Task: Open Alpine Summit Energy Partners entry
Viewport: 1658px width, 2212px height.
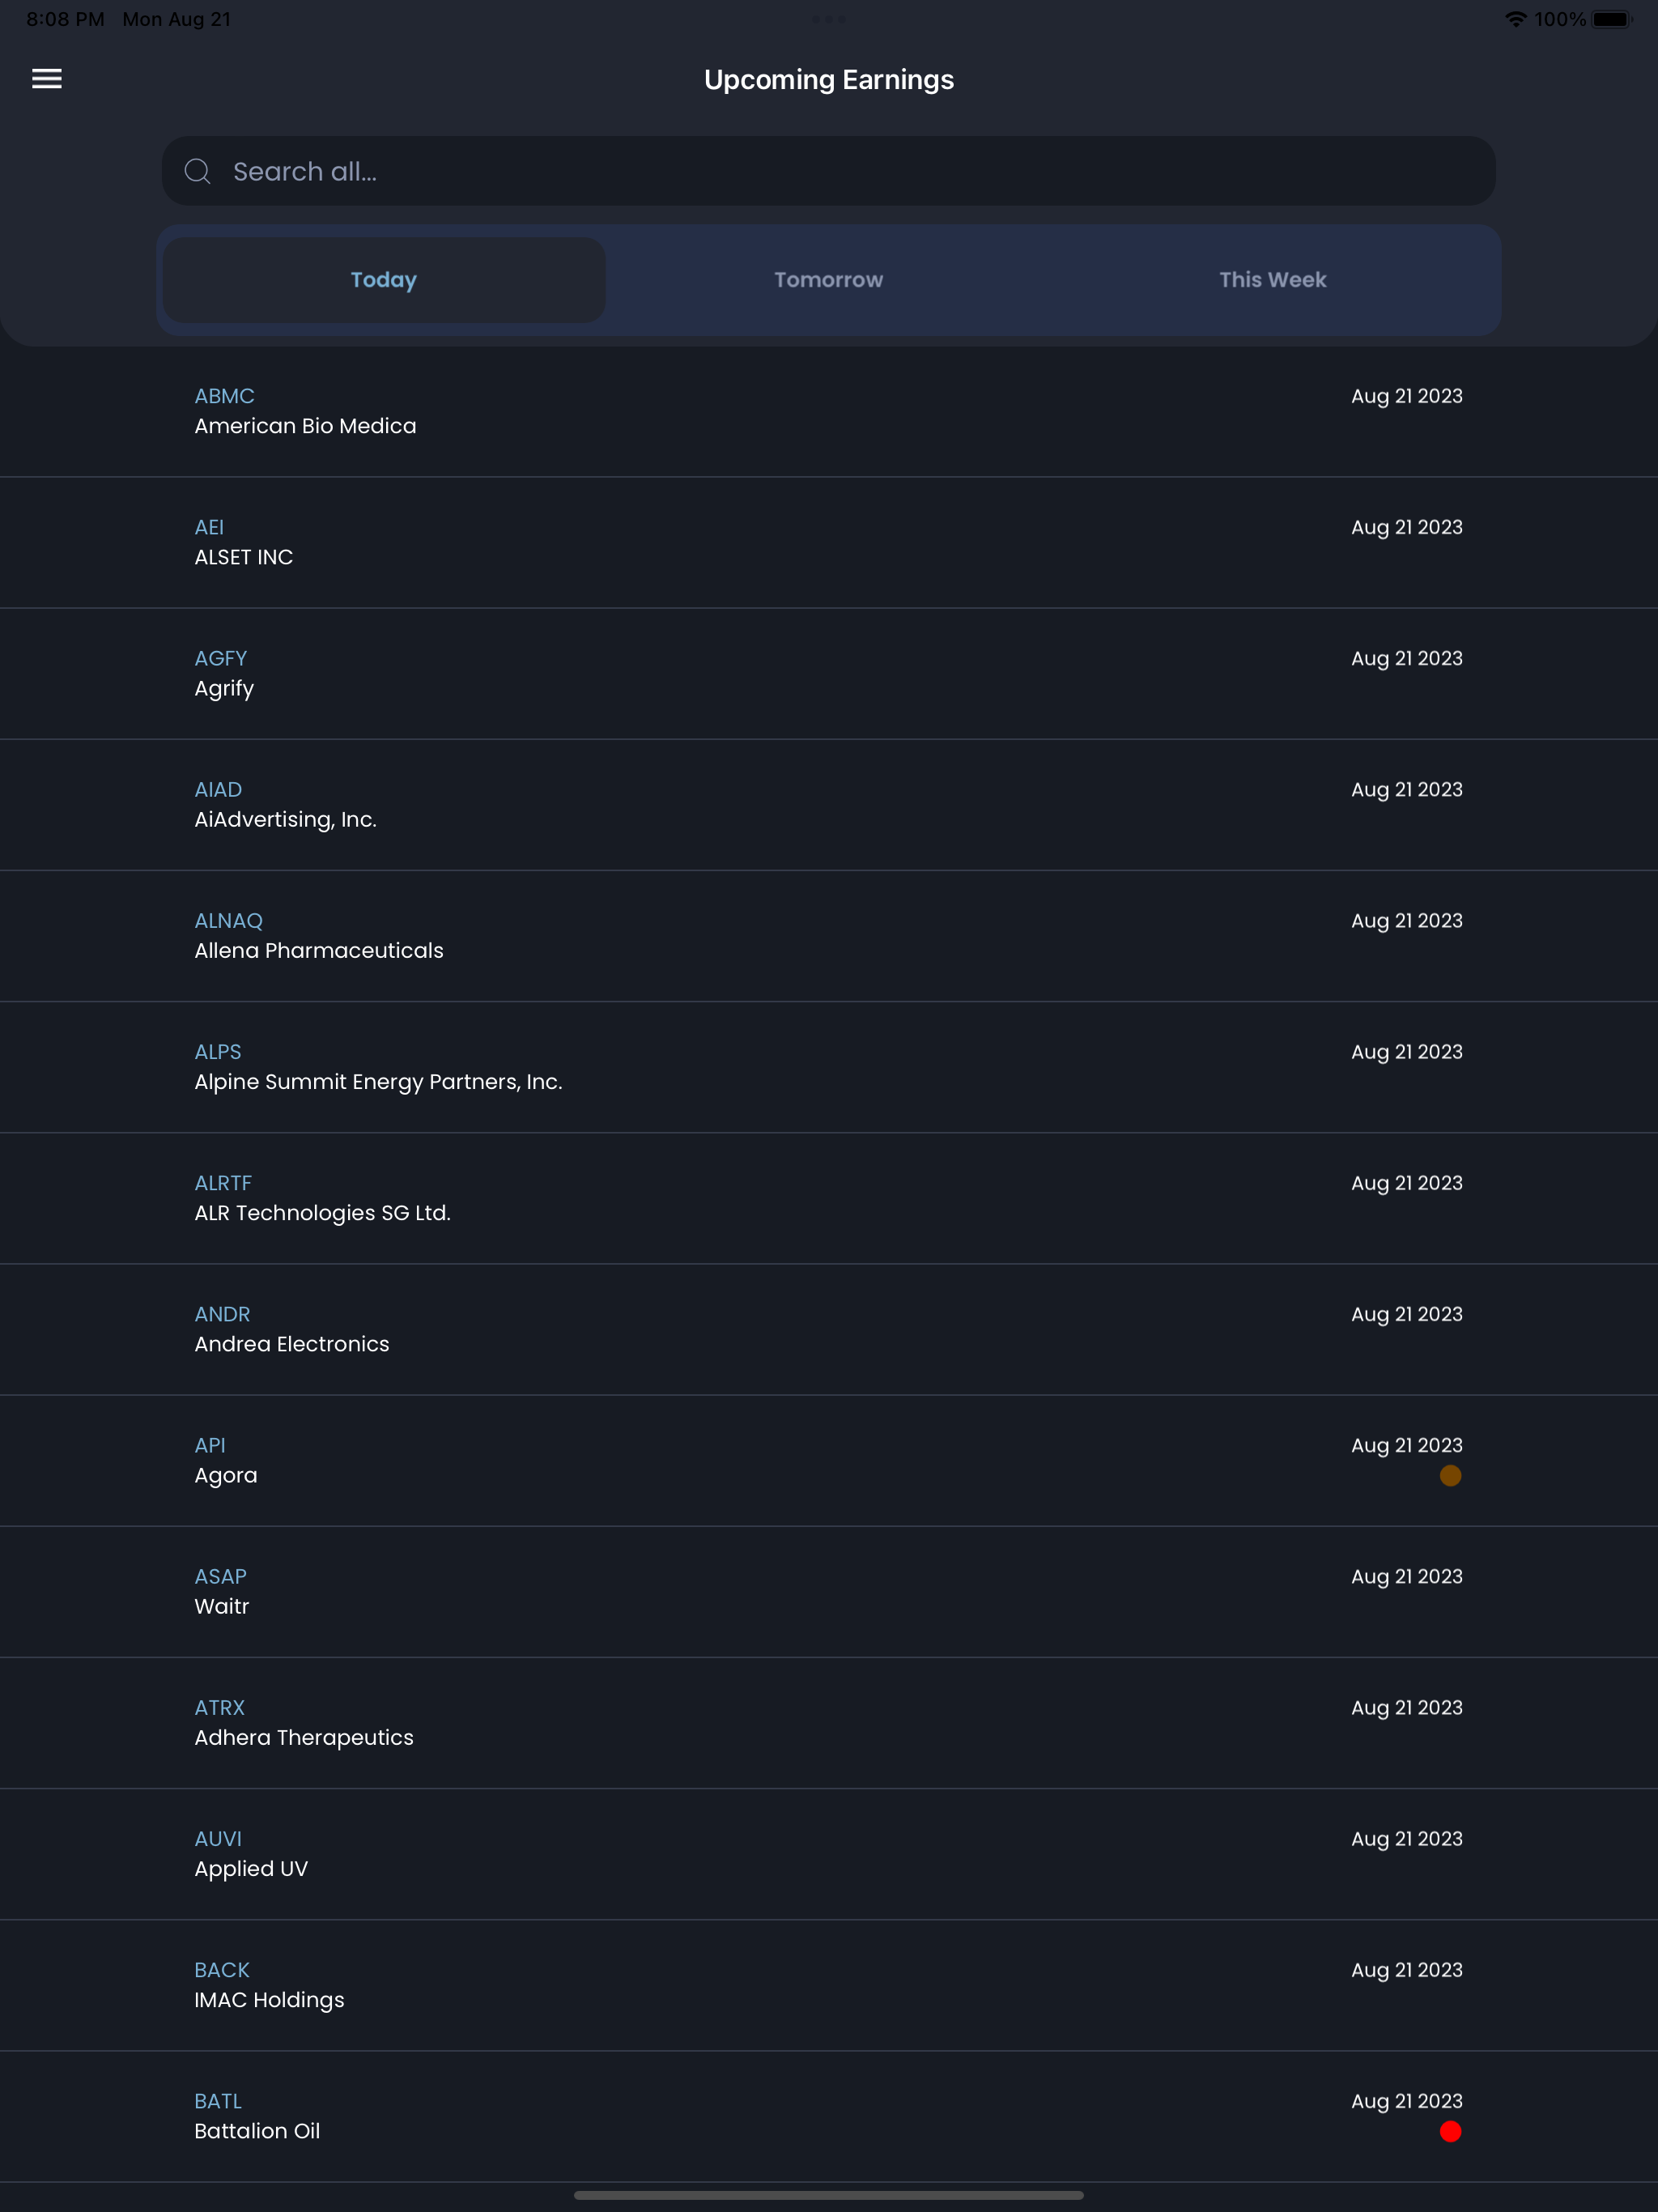Action: point(829,1066)
